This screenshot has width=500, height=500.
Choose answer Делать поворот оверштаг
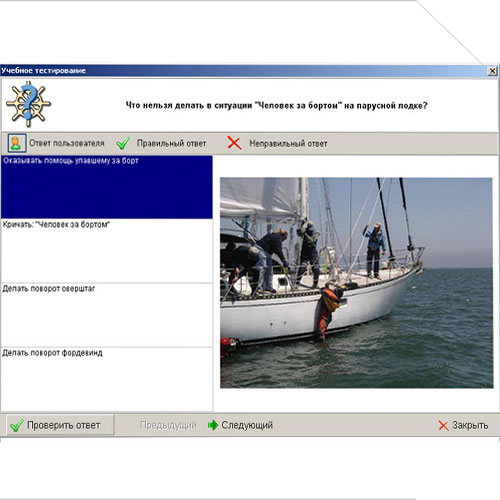point(107,315)
